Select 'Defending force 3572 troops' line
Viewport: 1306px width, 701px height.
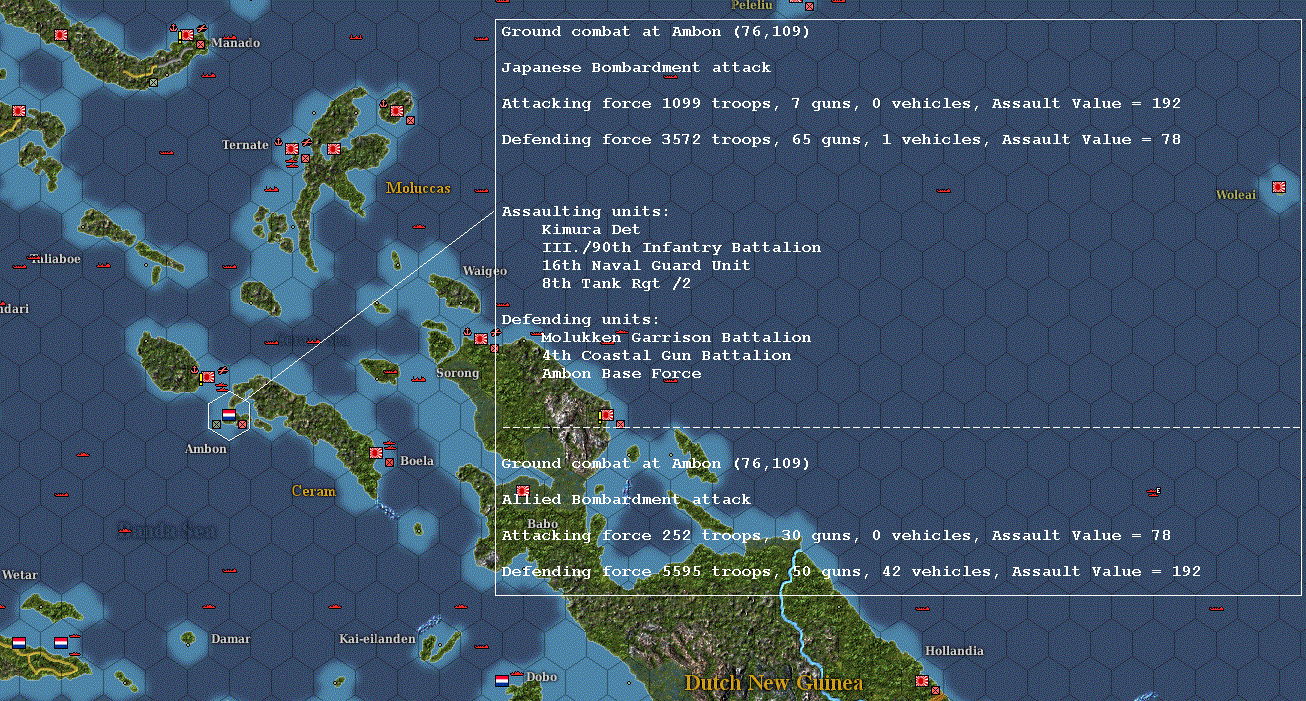pyautogui.click(x=841, y=140)
